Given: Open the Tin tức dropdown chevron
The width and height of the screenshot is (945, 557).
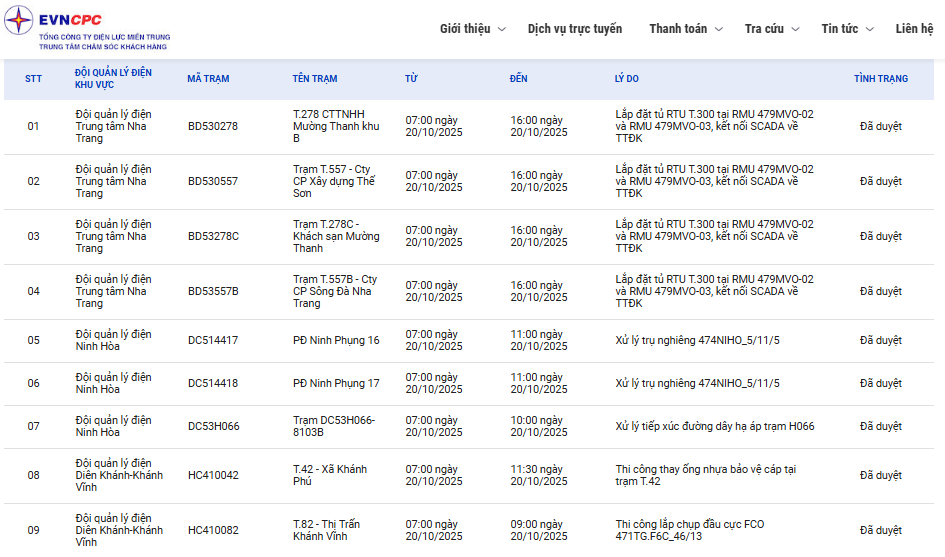Looking at the screenshot, I should [x=869, y=30].
